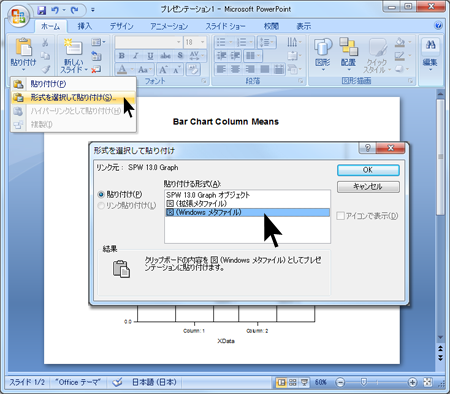Zoom out with the minus button
Viewport: 450px width, 394px height.
(340, 382)
